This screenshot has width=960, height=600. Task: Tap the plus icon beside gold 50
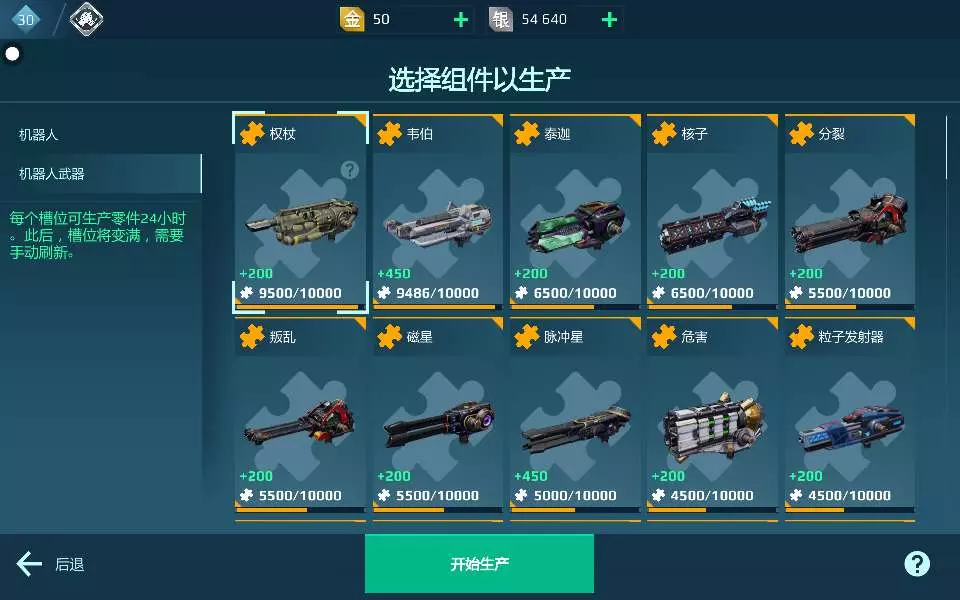click(460, 20)
